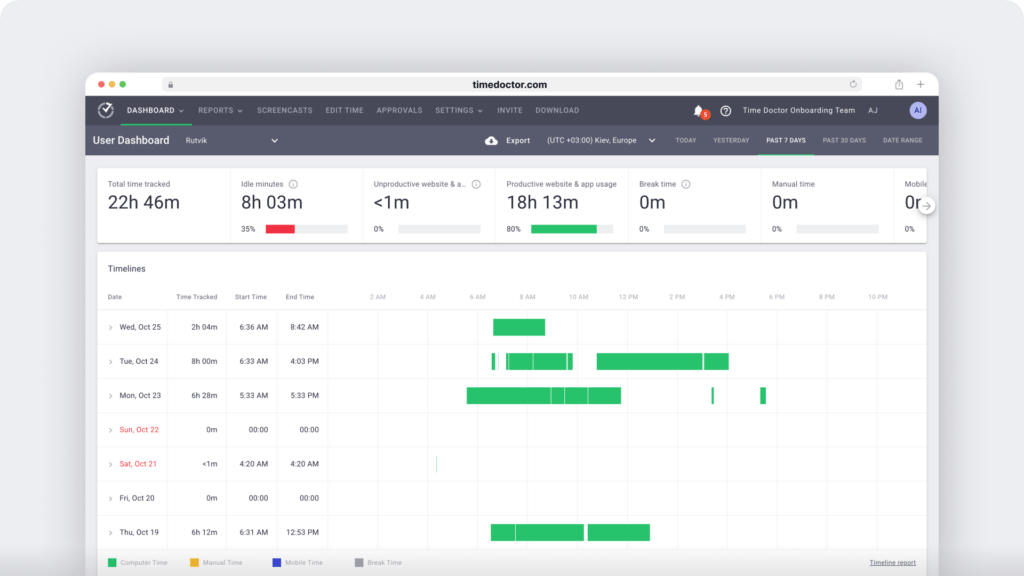Viewport: 1024px width, 576px height.
Task: Open the Rutvik user selector dropdown
Action: pos(274,141)
